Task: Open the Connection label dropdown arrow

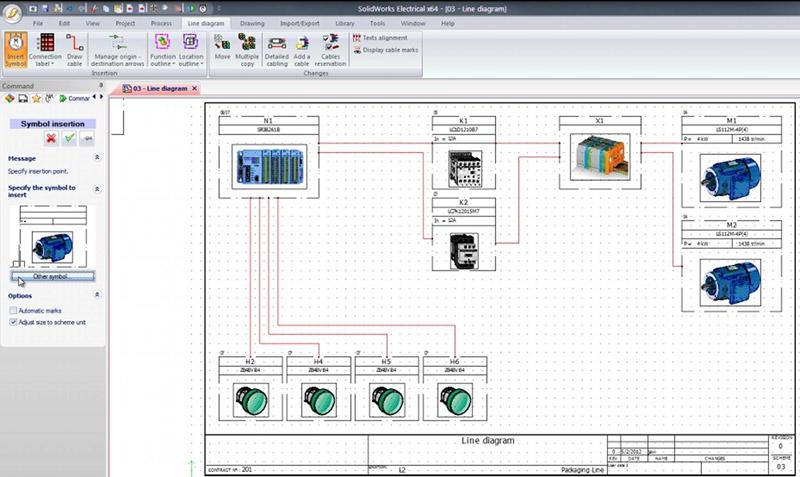Action: (x=53, y=64)
